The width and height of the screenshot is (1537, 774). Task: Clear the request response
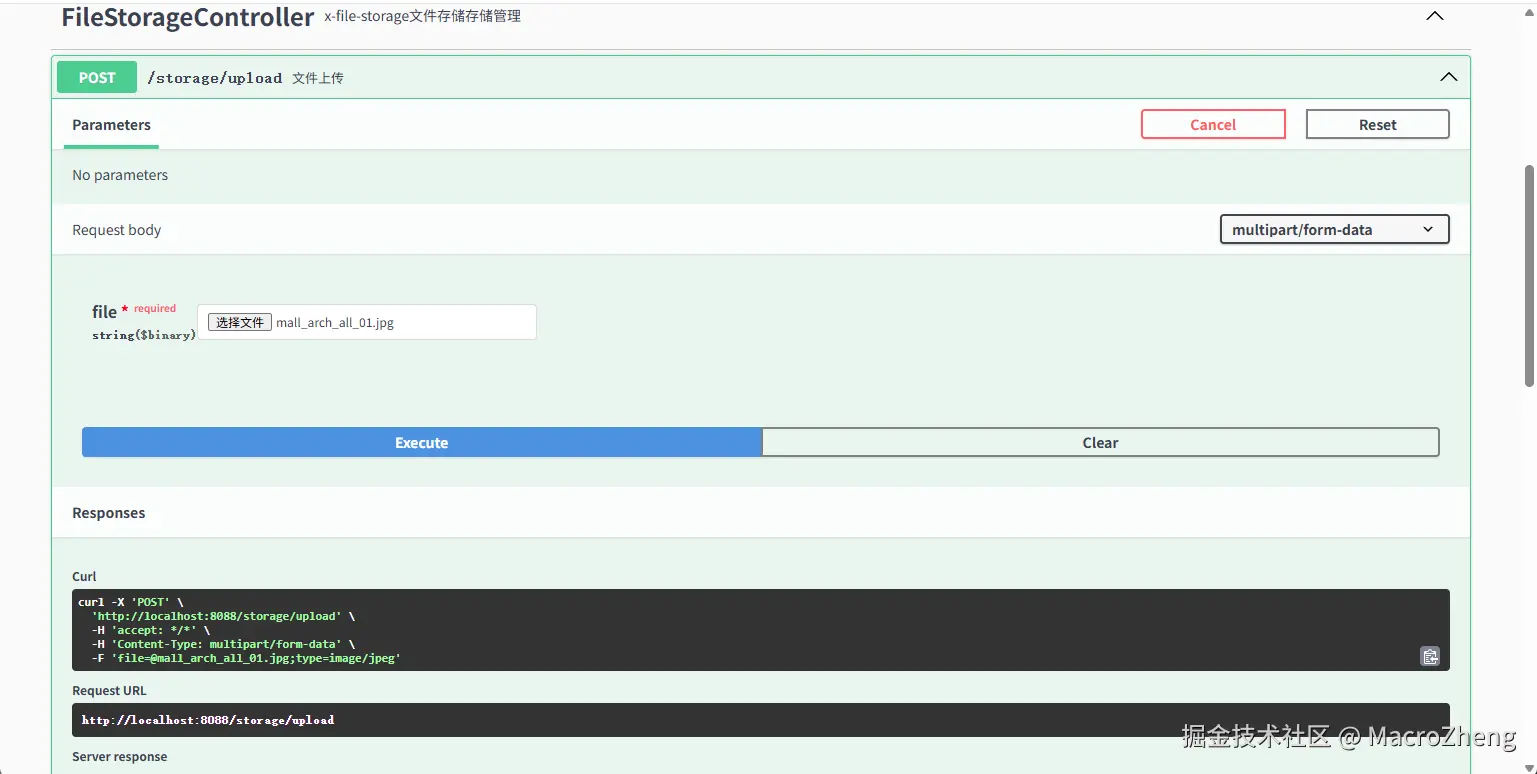pyautogui.click(x=1100, y=442)
